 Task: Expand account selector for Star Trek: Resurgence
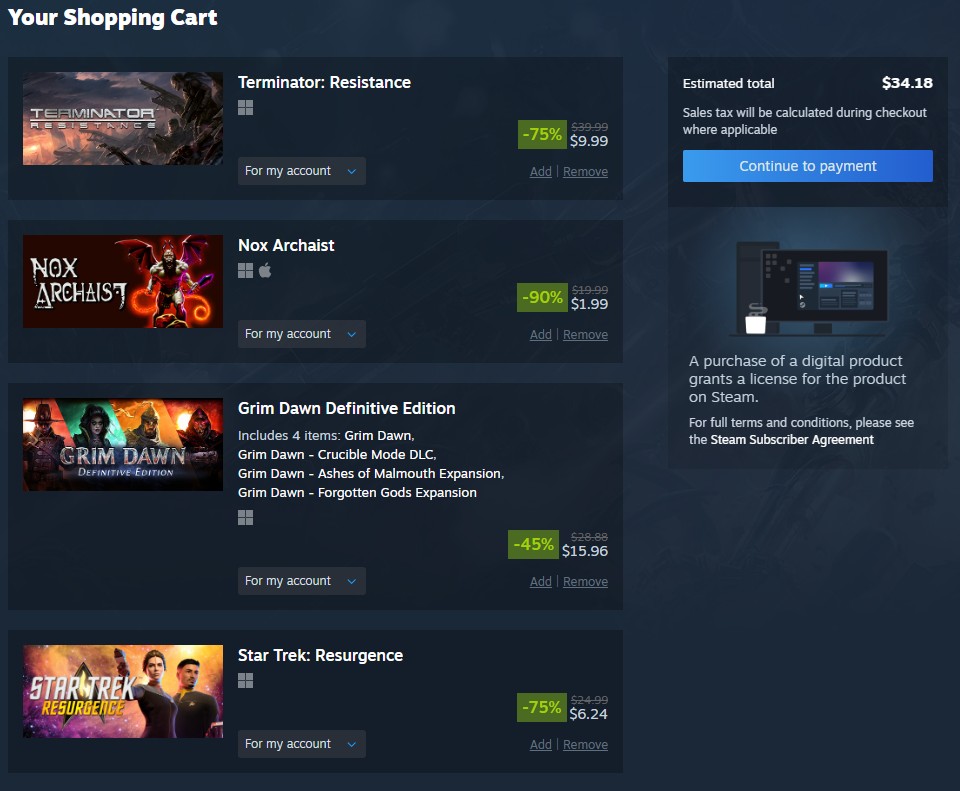tap(302, 744)
